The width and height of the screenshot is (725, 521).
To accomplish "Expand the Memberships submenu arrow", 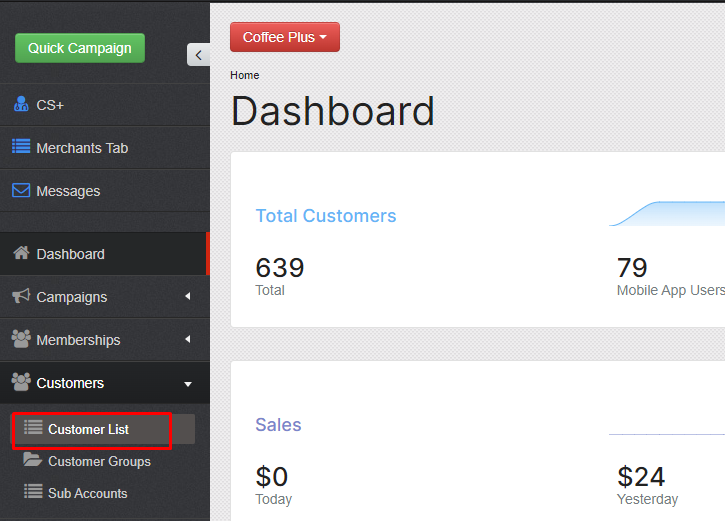I will click(188, 339).
